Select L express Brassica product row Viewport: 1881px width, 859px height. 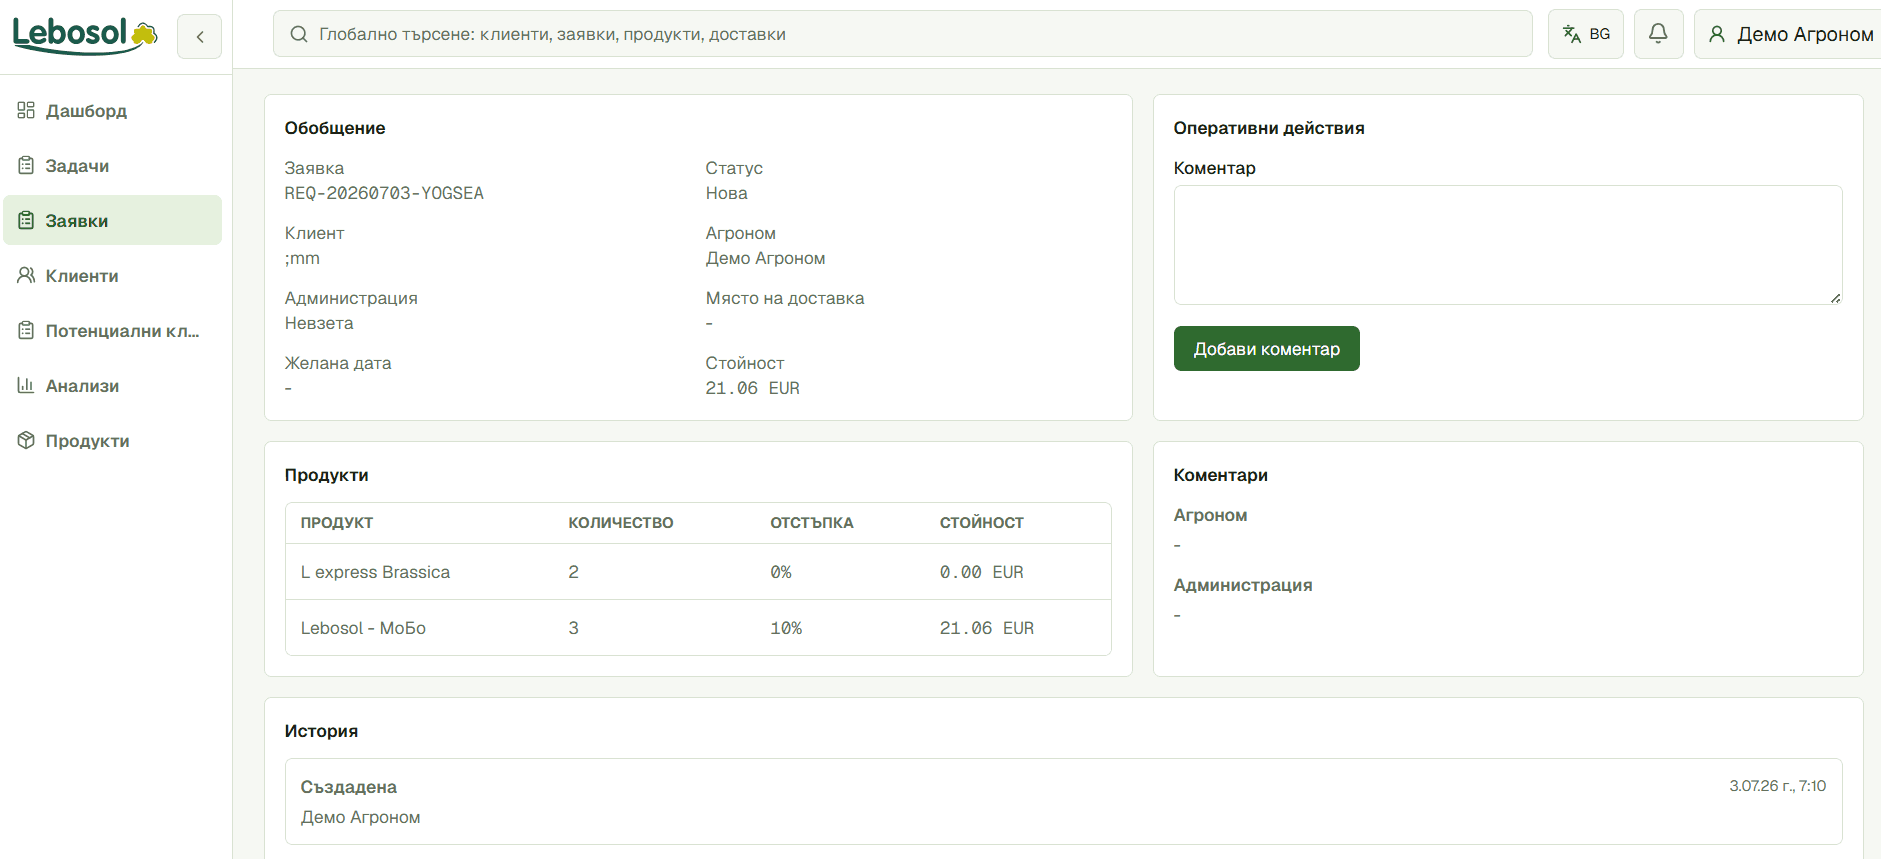point(698,572)
